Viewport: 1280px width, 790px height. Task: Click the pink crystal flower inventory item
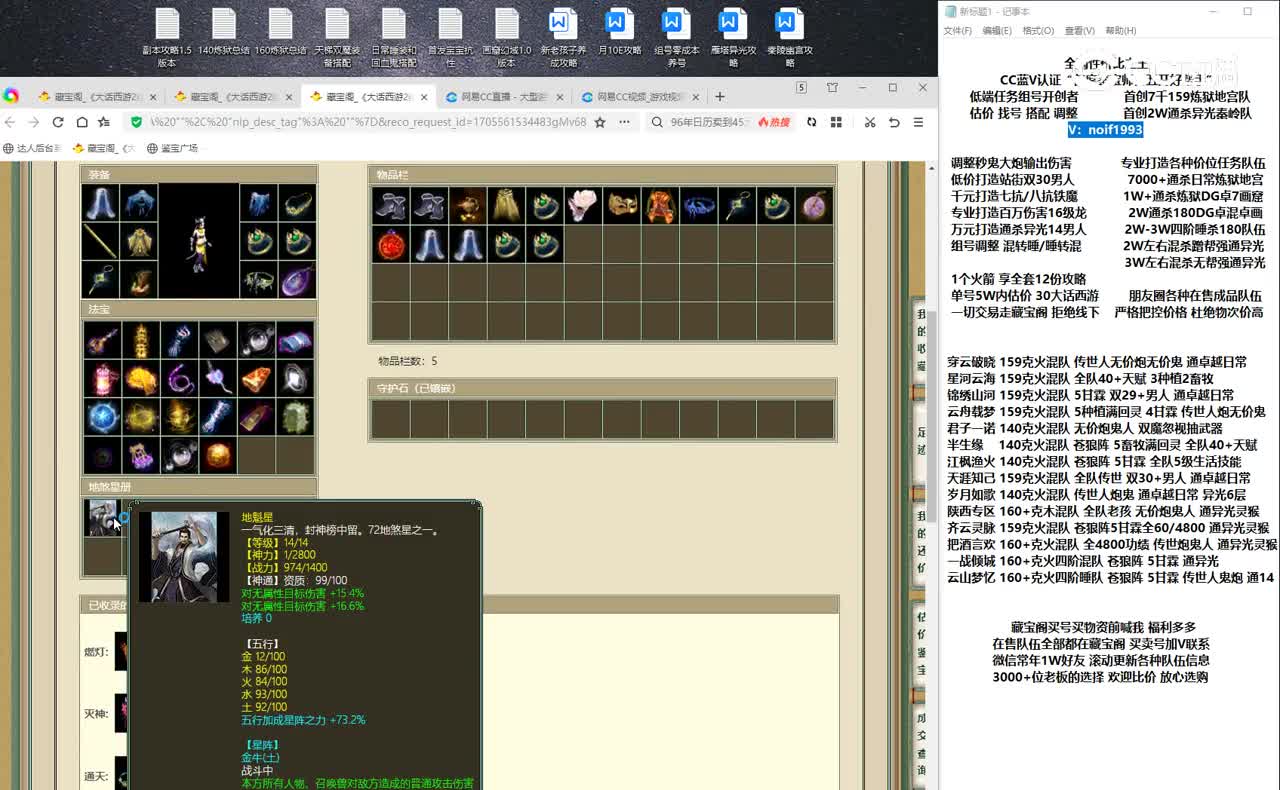(x=584, y=205)
